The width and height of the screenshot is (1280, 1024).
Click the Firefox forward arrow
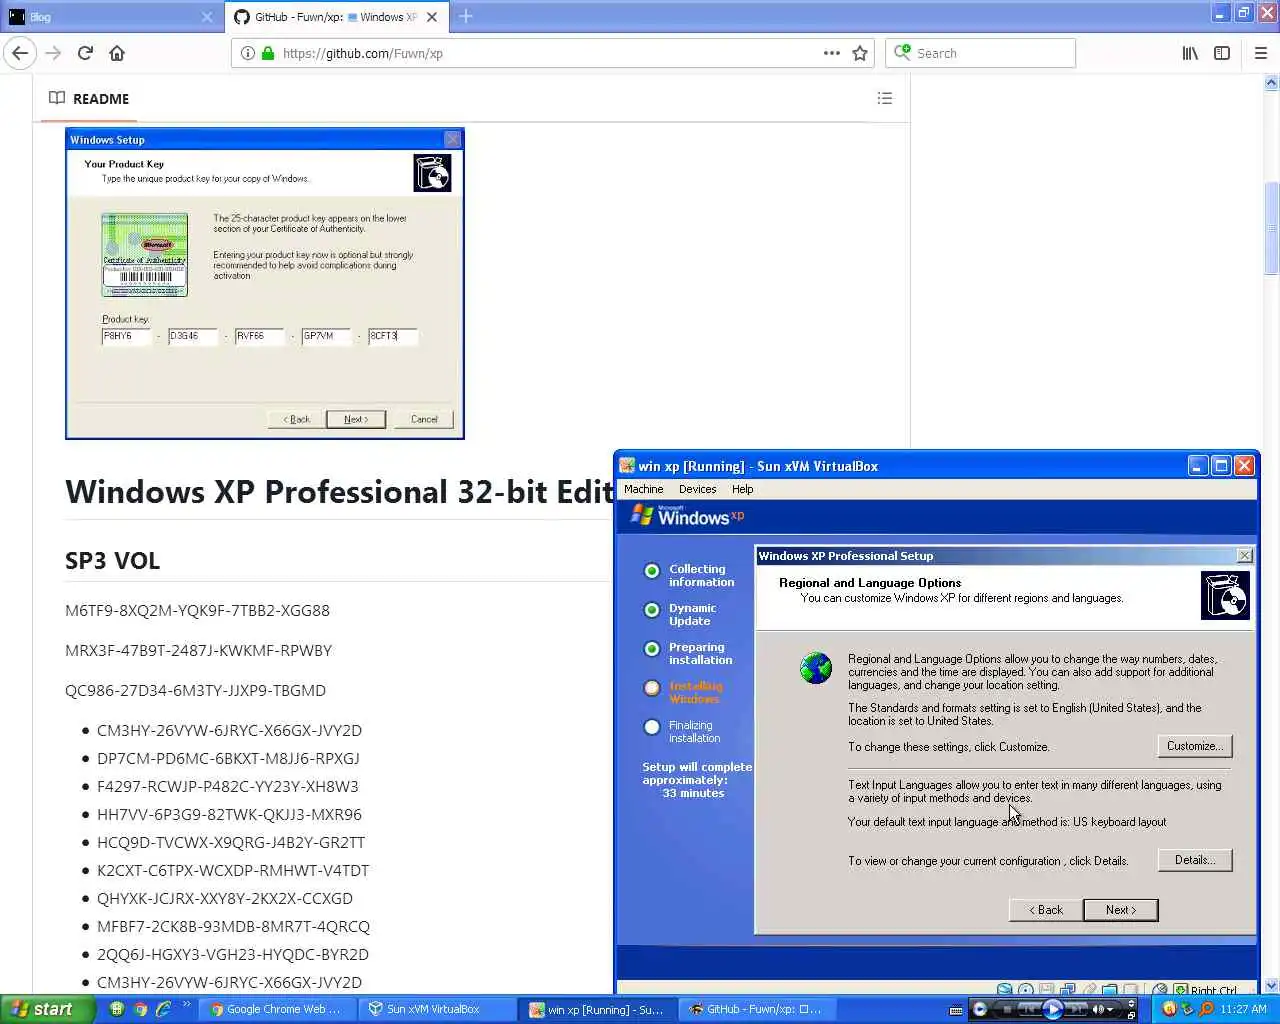tap(53, 53)
